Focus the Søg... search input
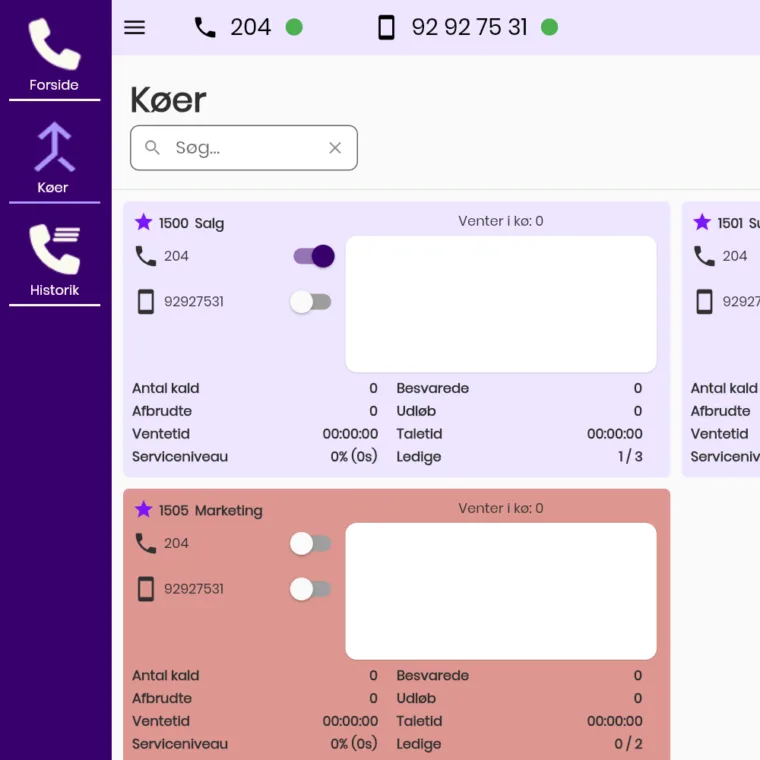Screen dimensions: 760x760 [x=244, y=148]
